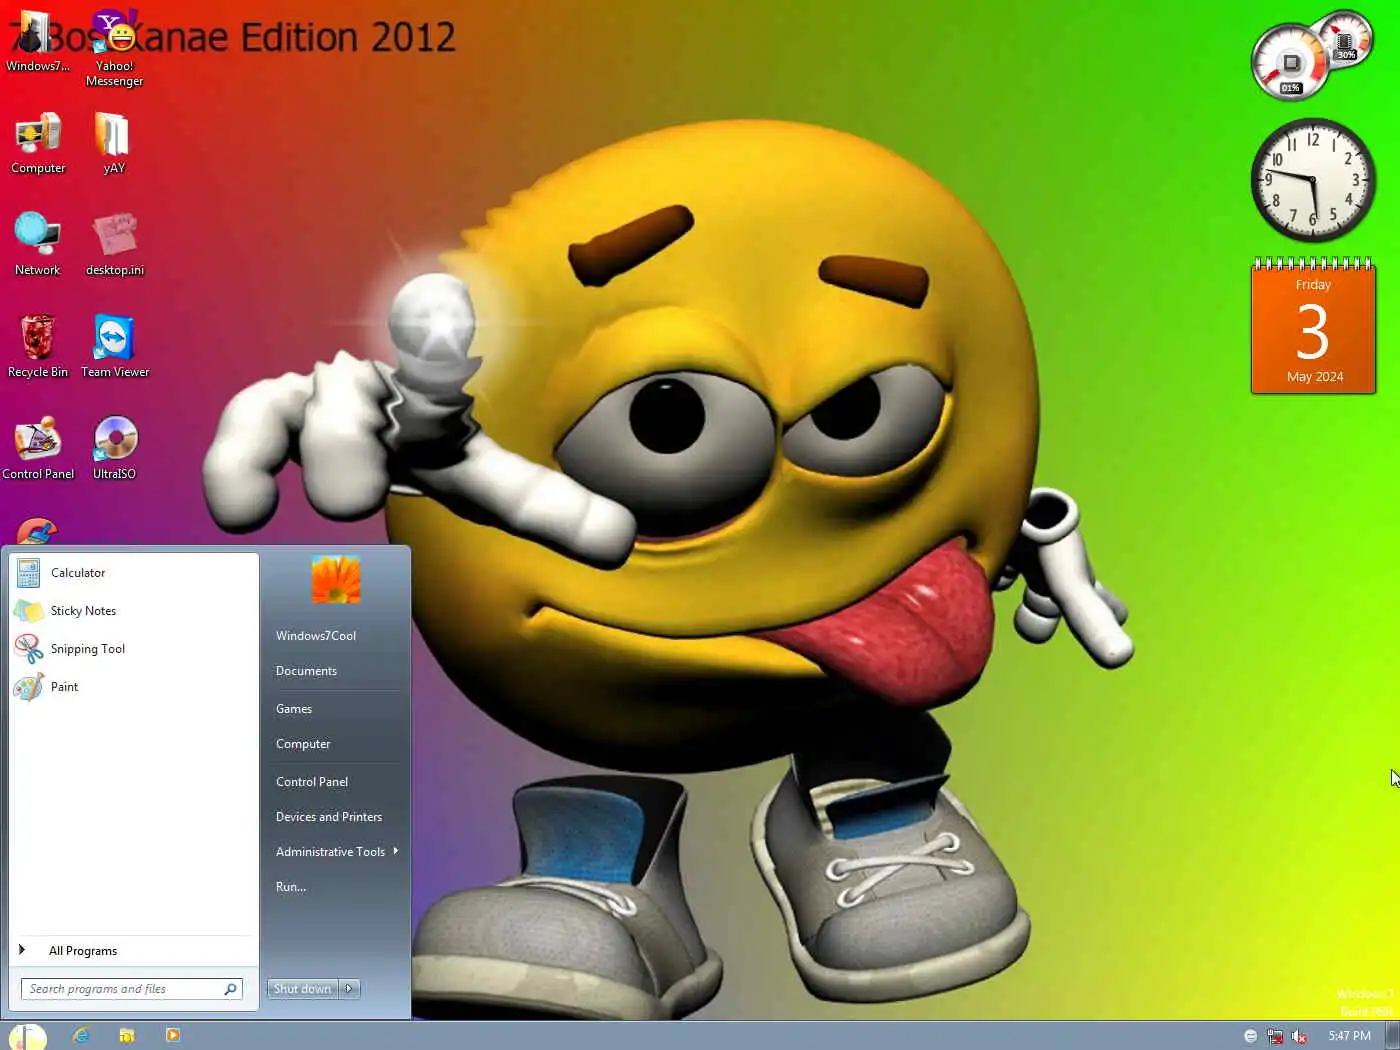The width and height of the screenshot is (1400, 1050).
Task: Click the Shut down button
Action: (x=302, y=989)
